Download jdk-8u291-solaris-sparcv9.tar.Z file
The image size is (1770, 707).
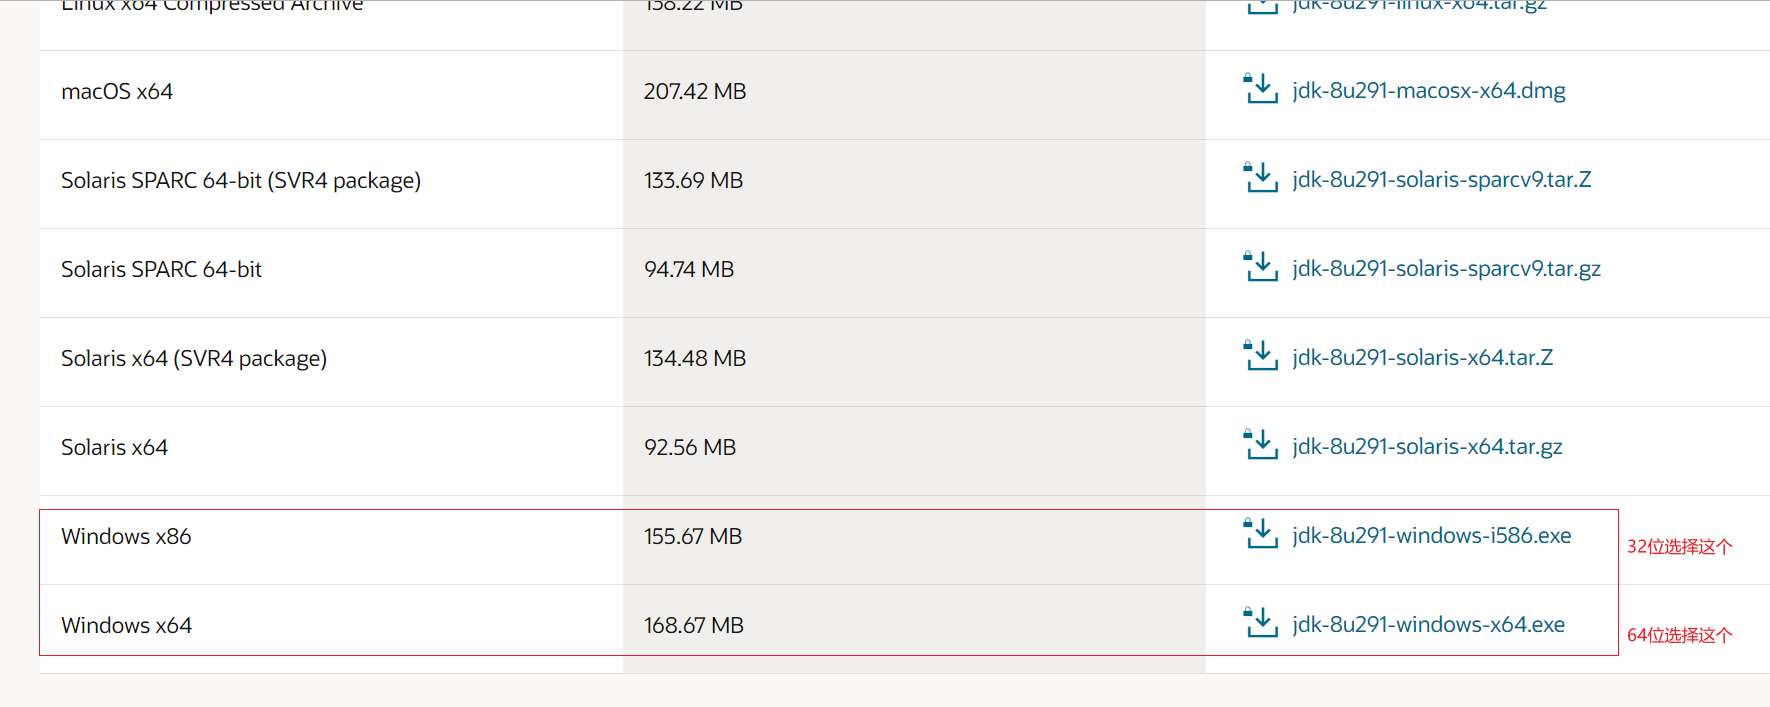tap(1441, 180)
